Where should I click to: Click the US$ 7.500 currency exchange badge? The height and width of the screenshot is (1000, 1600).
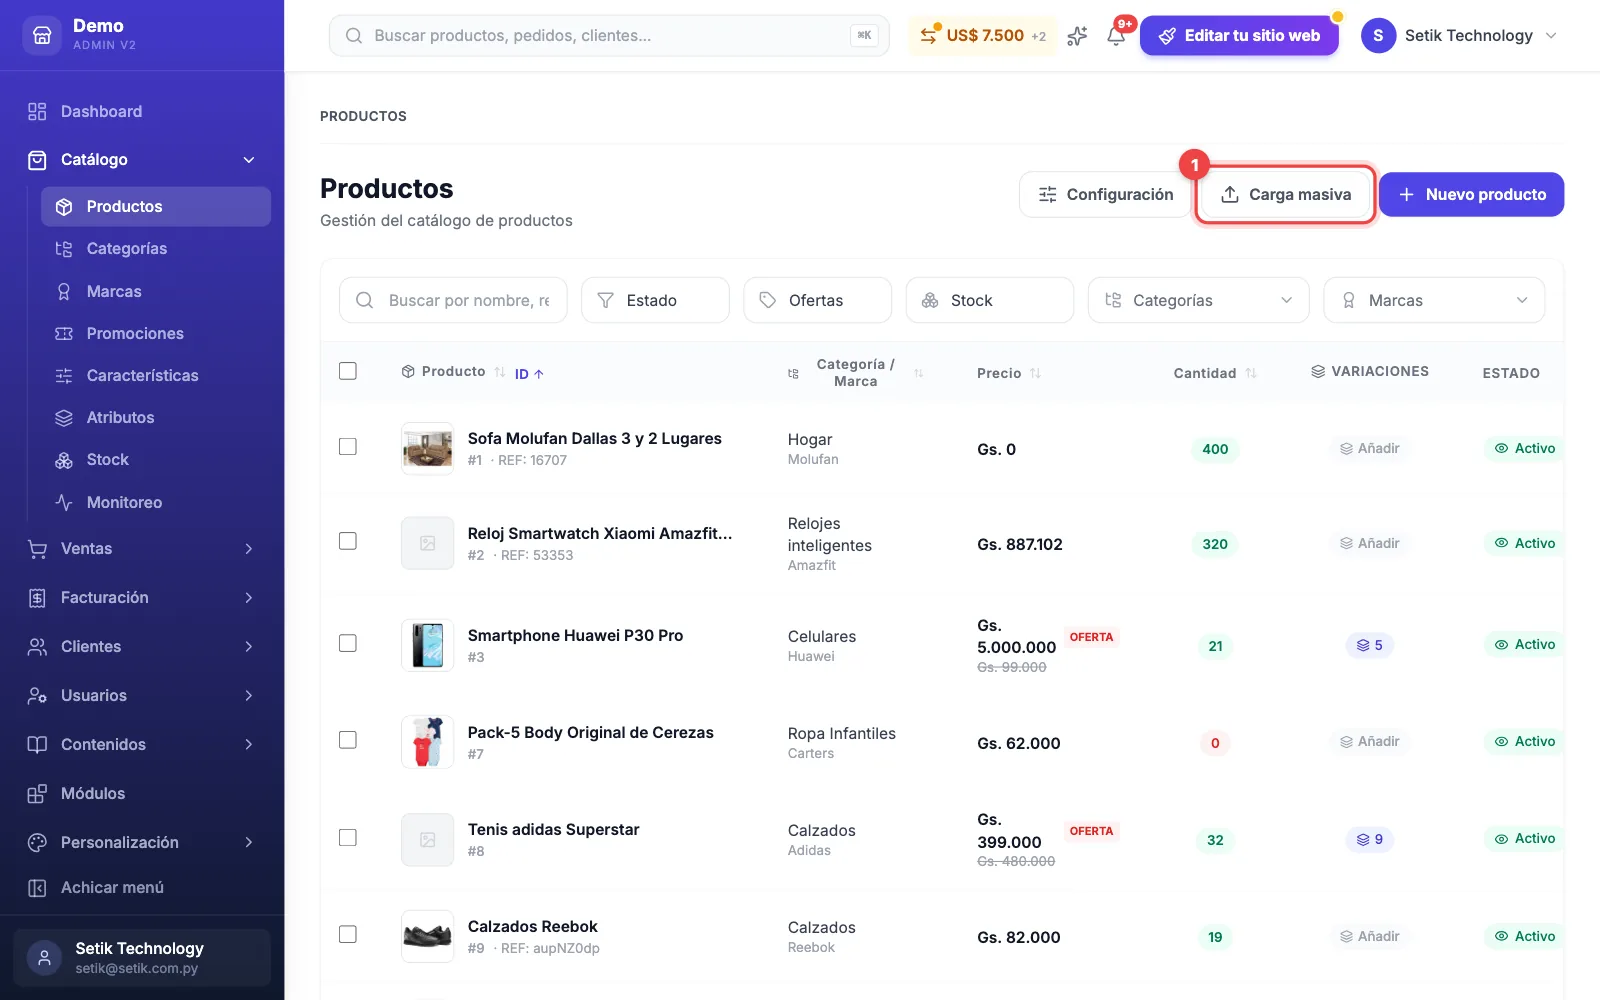point(983,36)
